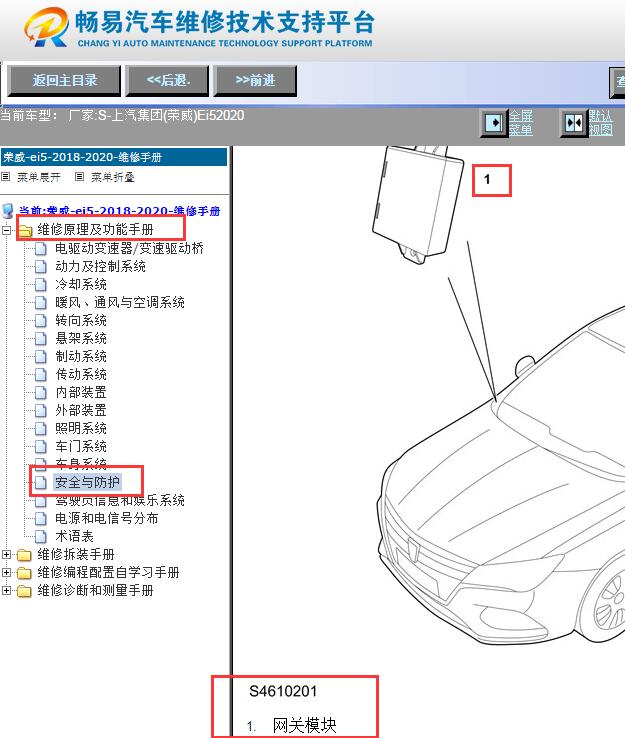Click page icon beside 外部装置
The width and height of the screenshot is (625, 738).
(41, 410)
